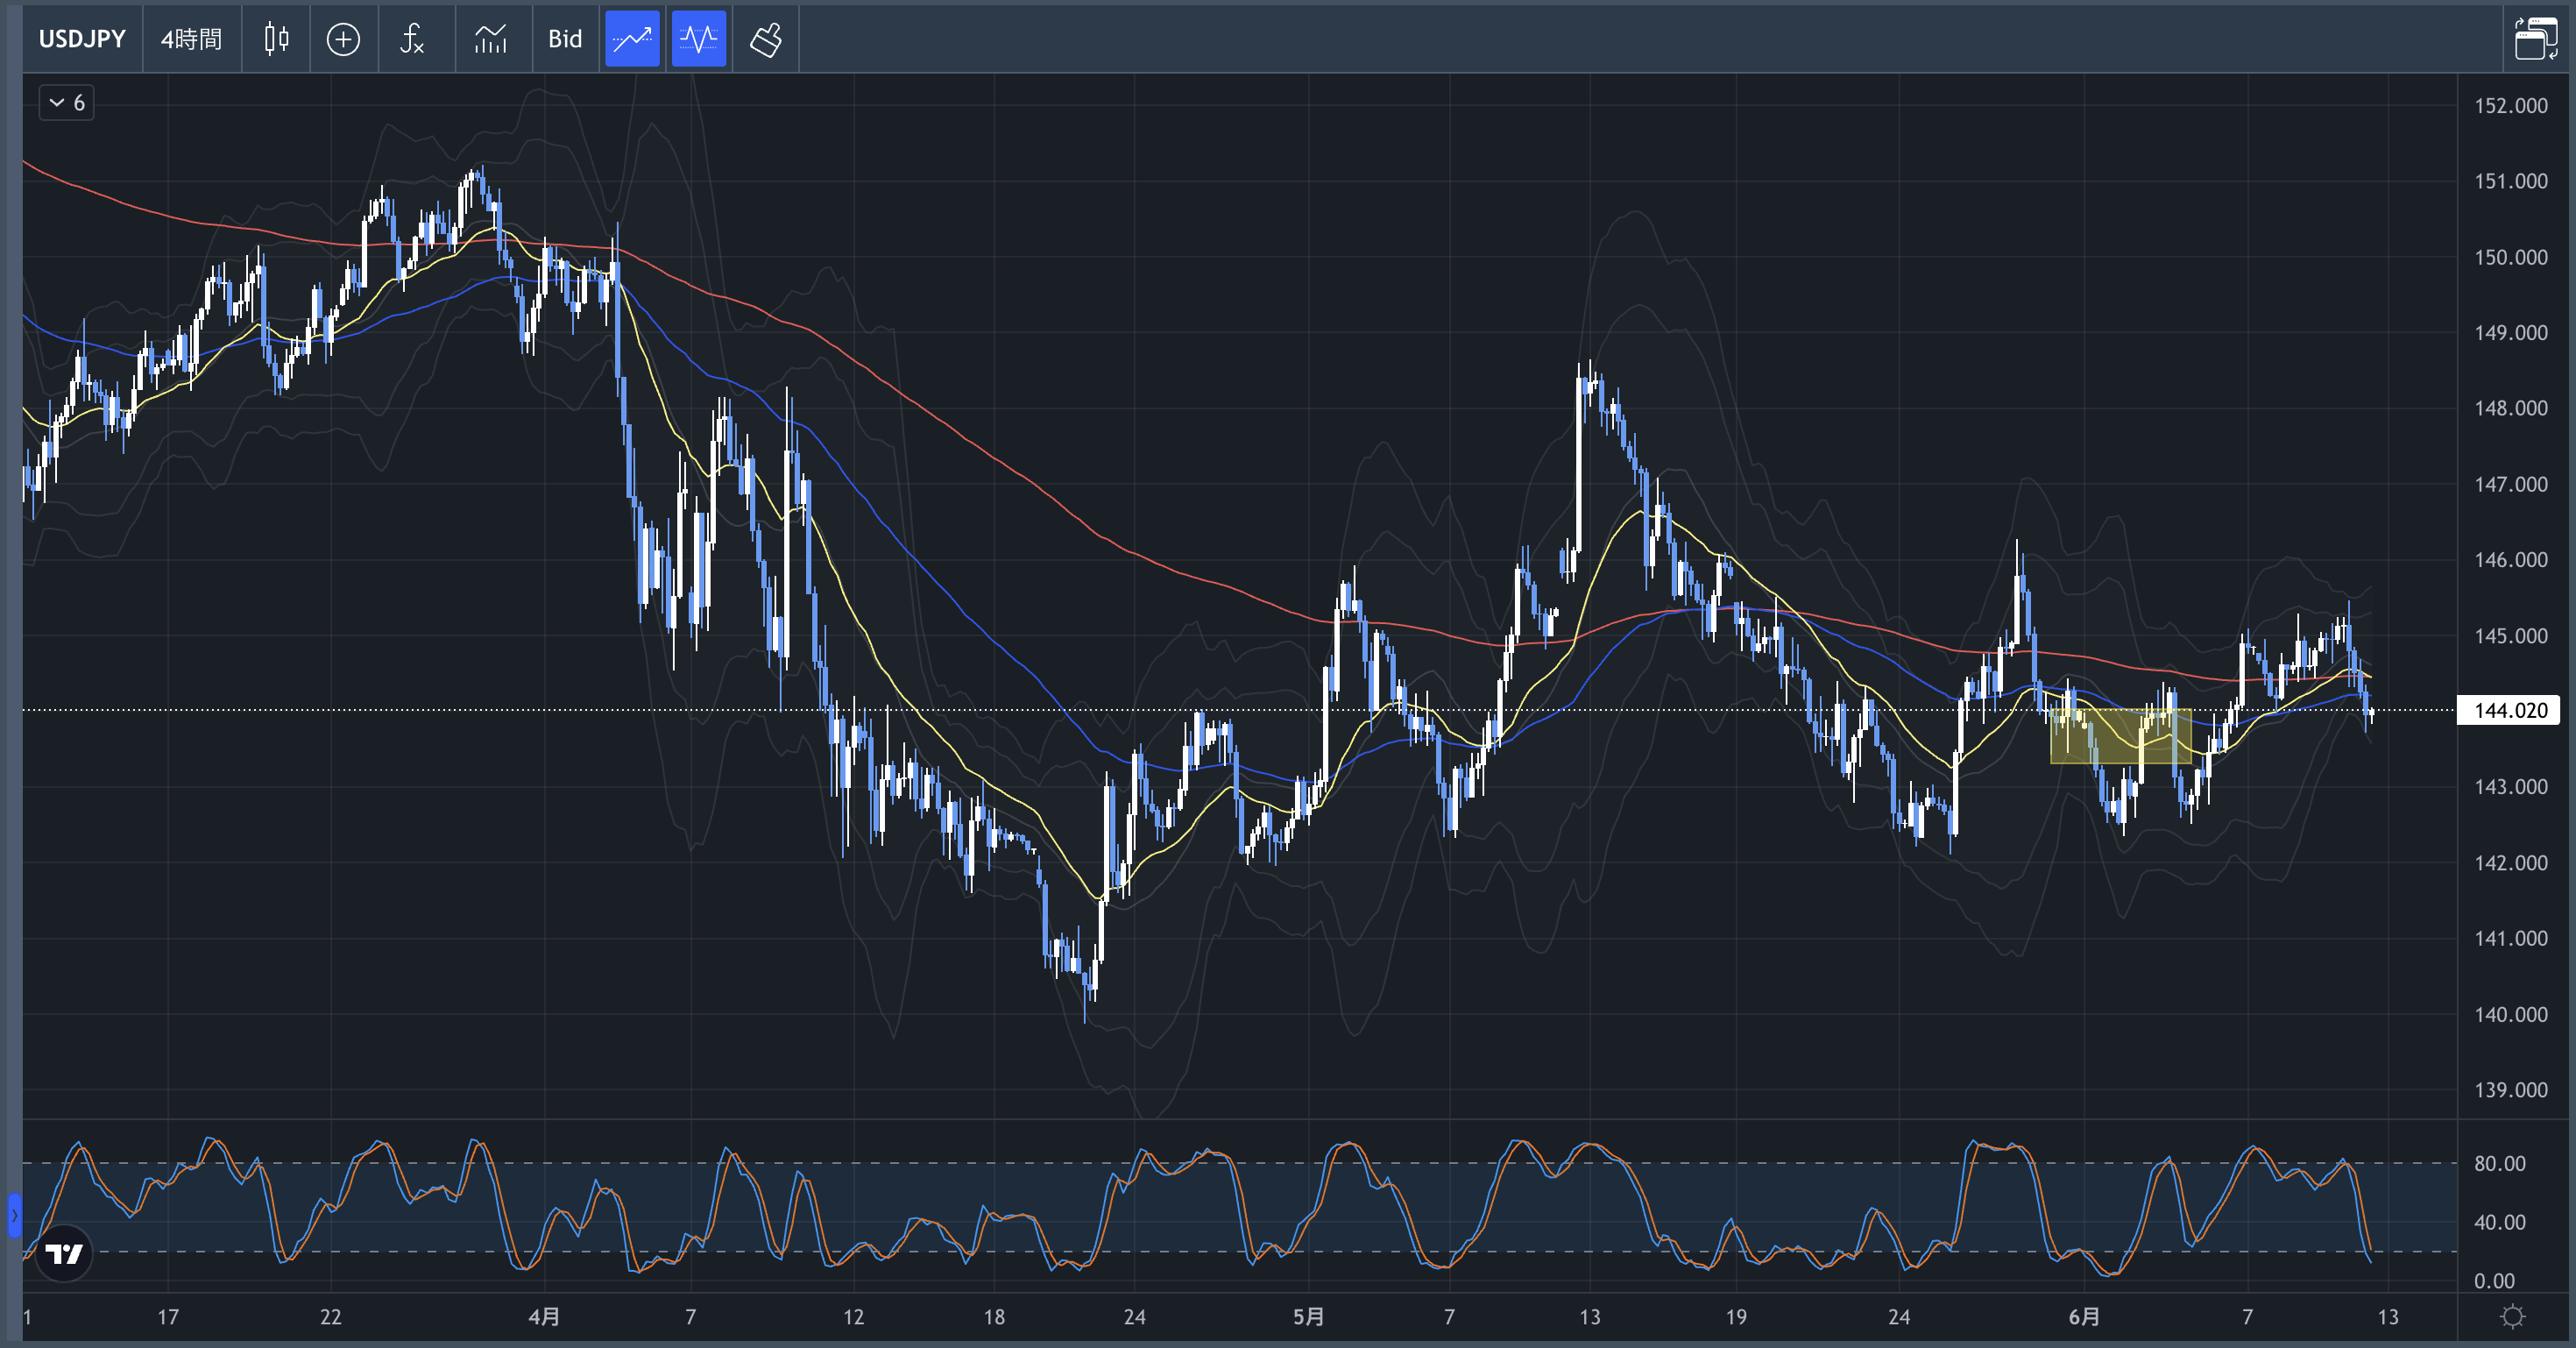Toggle the oscillator waveform button
The height and width of the screenshot is (1348, 2576).
point(698,39)
